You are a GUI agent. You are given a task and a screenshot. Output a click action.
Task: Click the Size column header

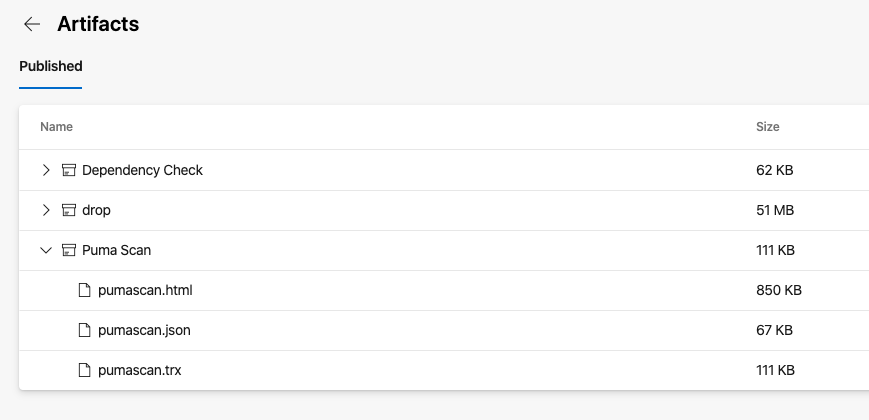(x=767, y=127)
